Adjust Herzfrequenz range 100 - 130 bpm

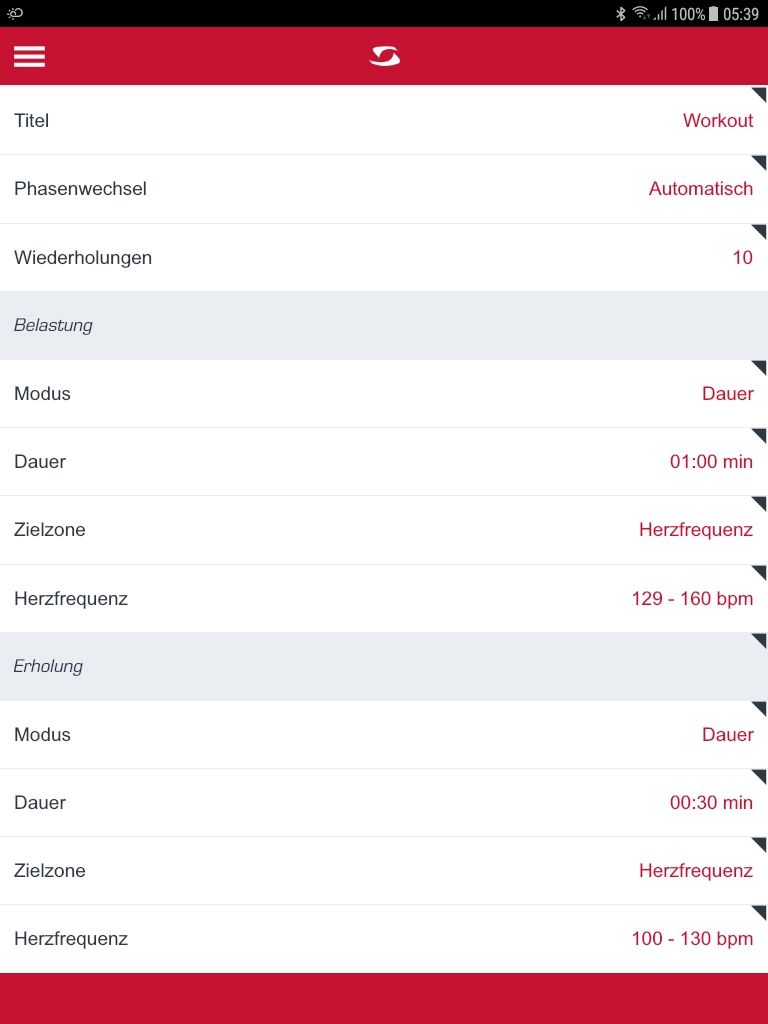(692, 939)
